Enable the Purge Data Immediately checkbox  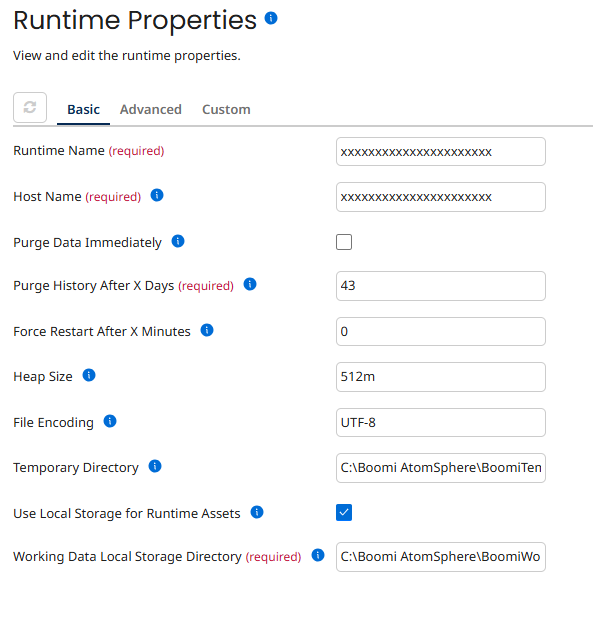344,242
